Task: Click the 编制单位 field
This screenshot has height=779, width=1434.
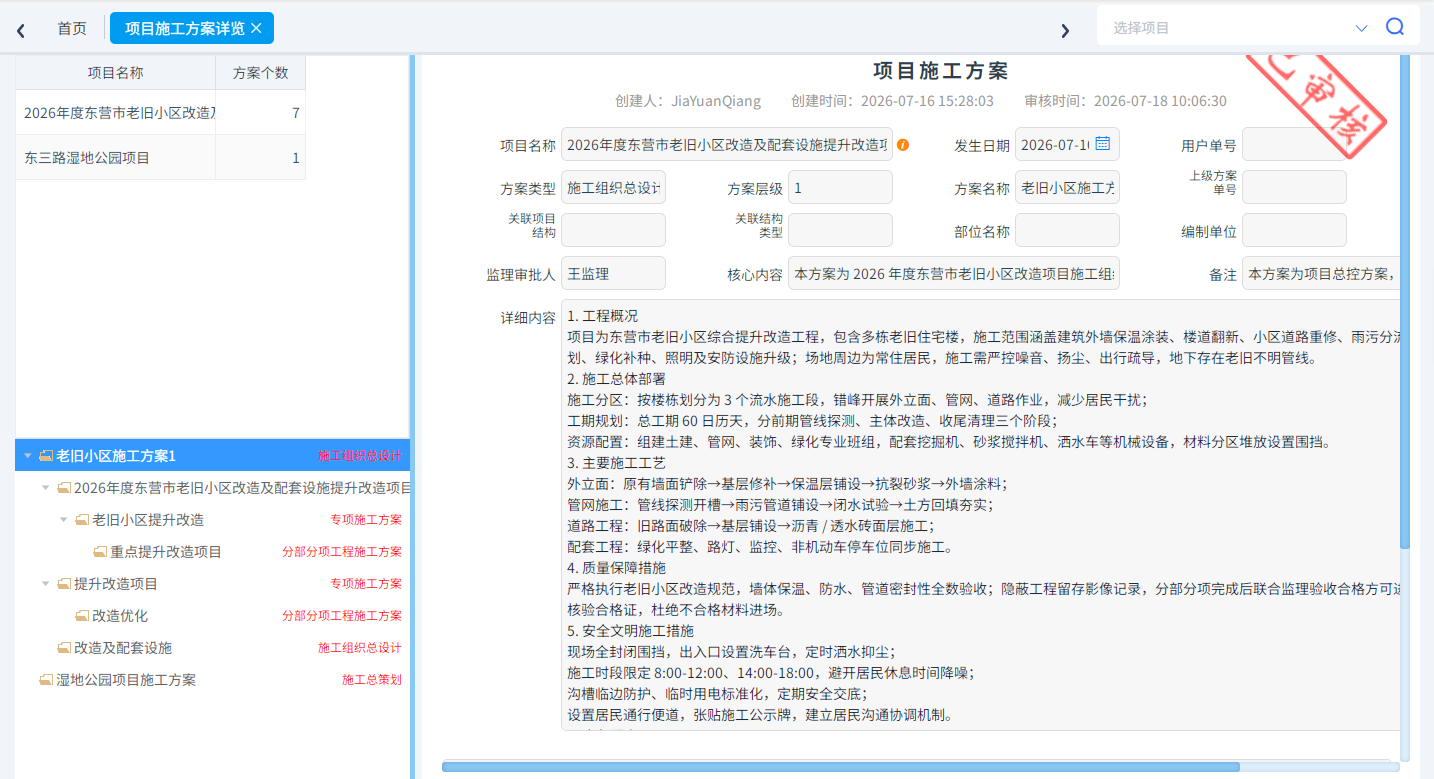Action: coord(1294,230)
